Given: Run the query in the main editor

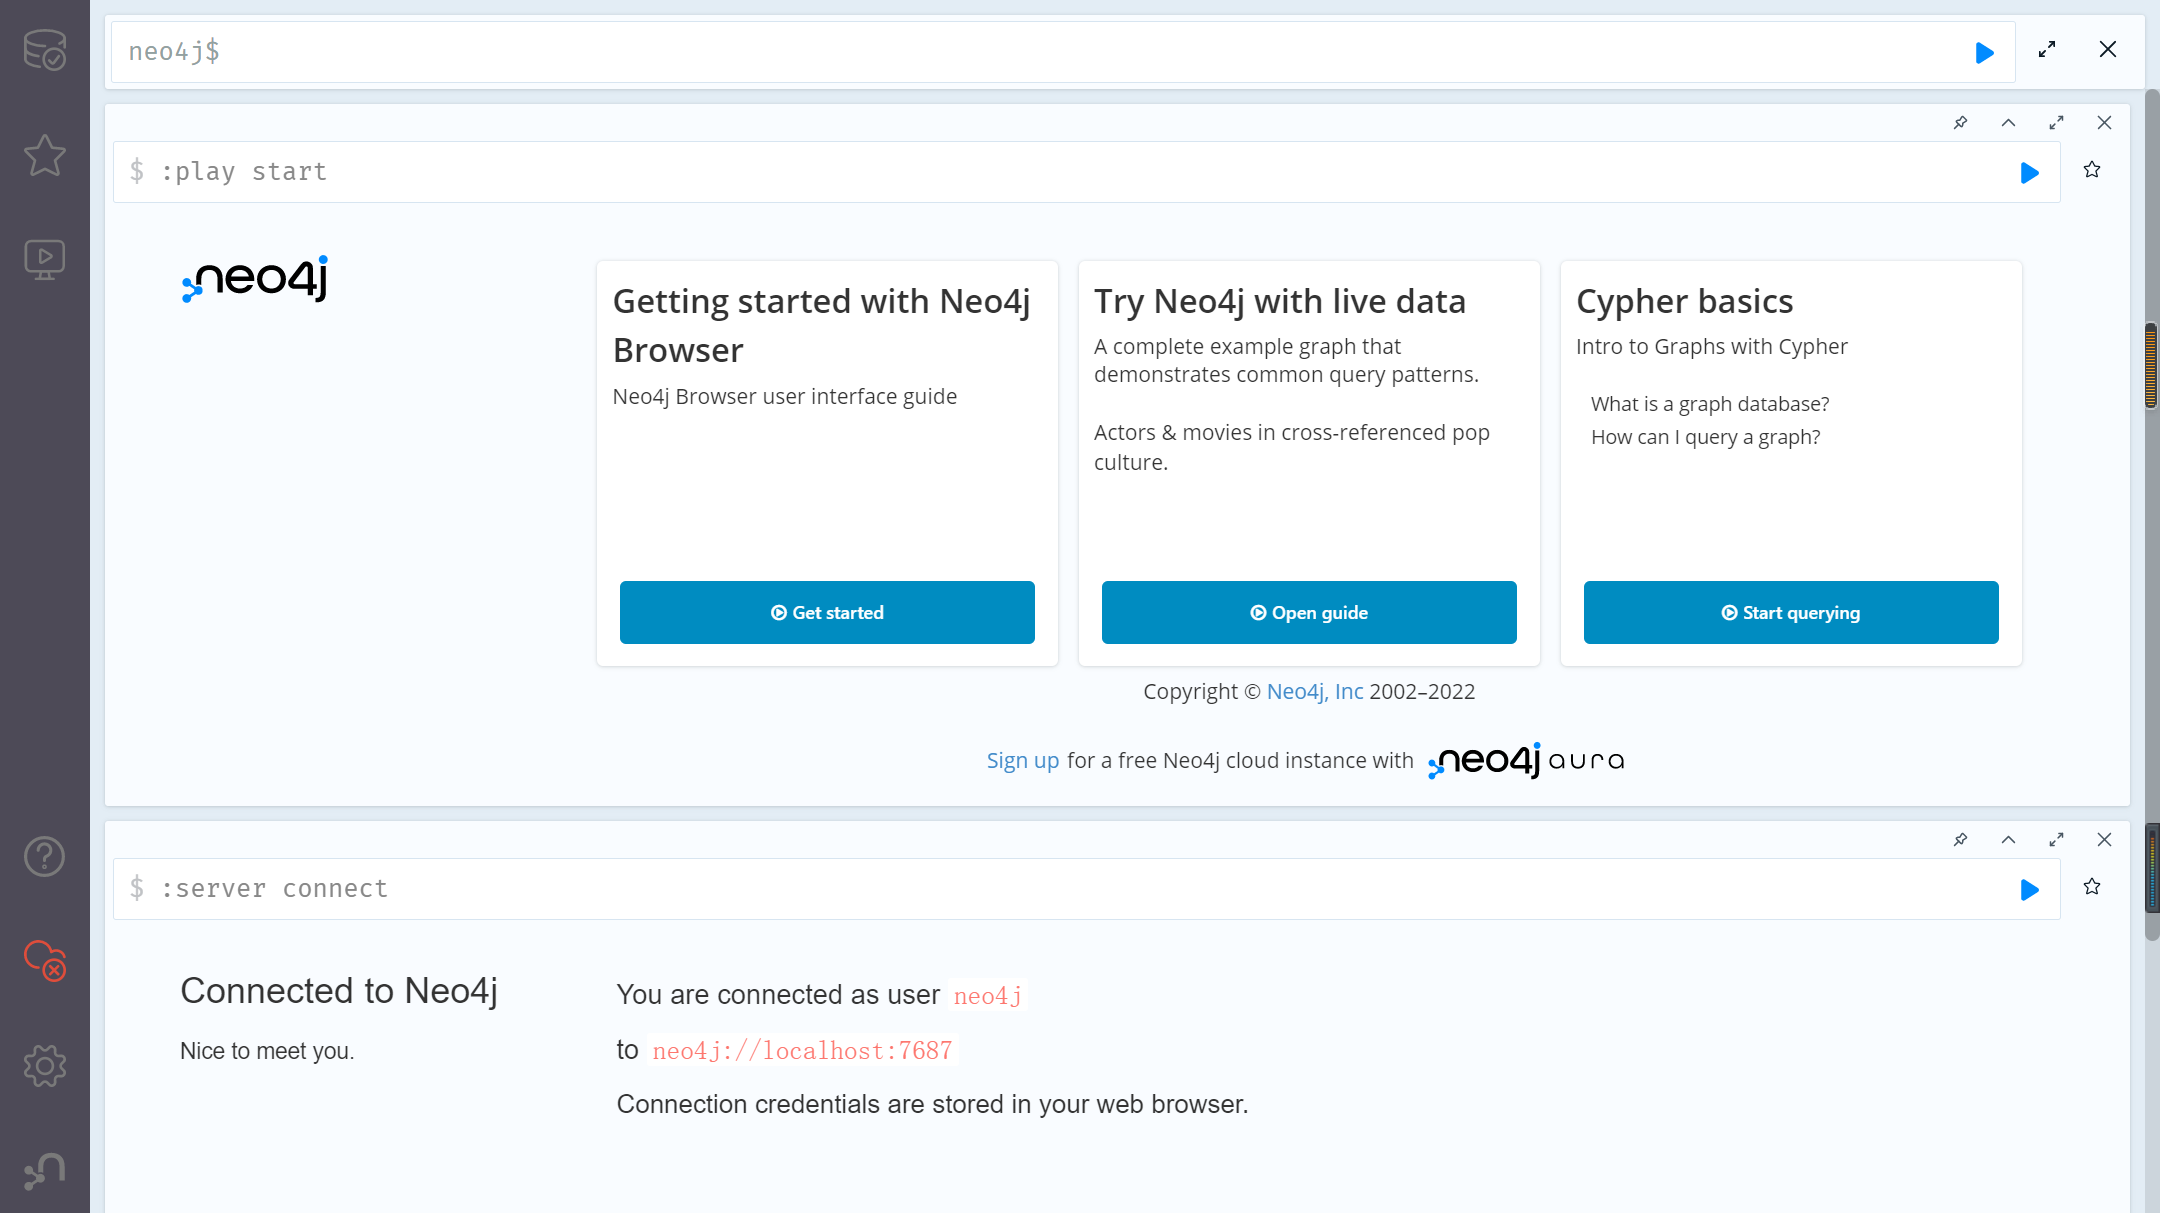Looking at the screenshot, I should point(1985,53).
